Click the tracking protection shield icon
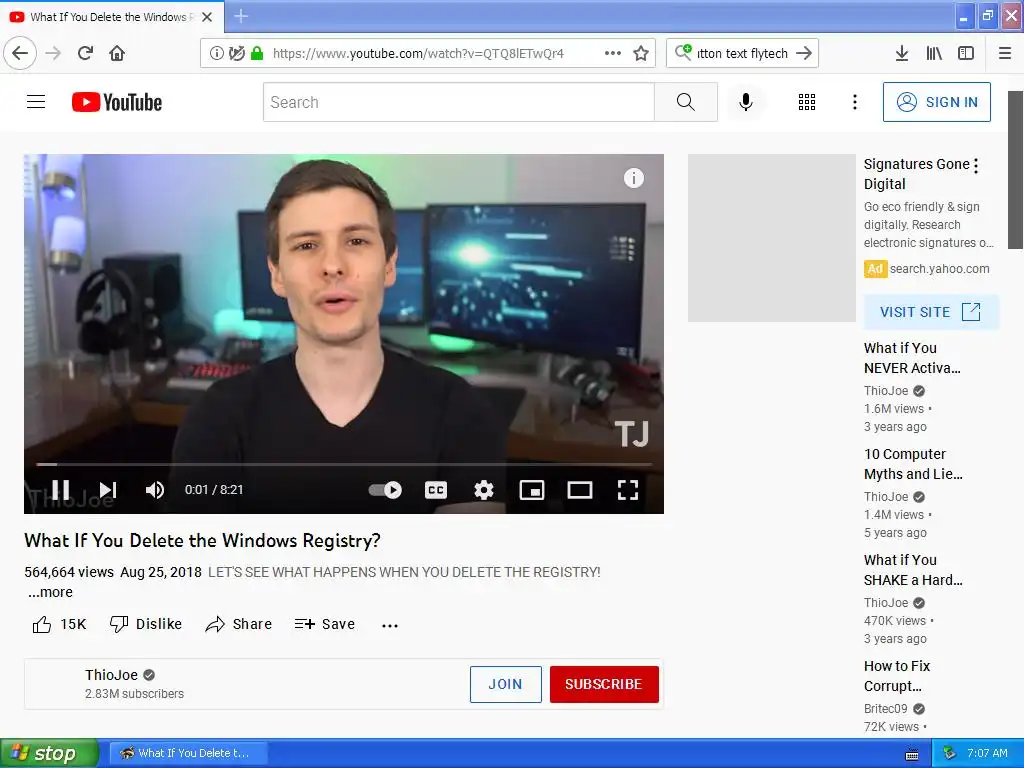 (x=237, y=54)
